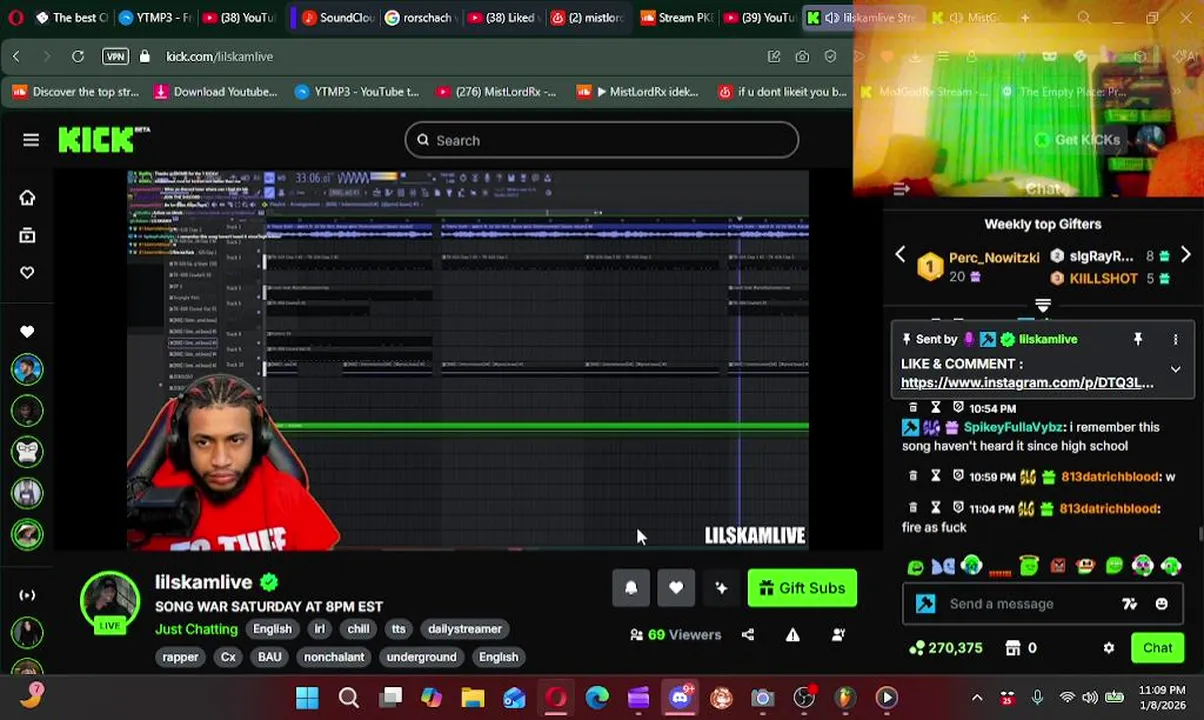Open lilskamlive channel avatar
1204x720 pixels.
click(110, 602)
